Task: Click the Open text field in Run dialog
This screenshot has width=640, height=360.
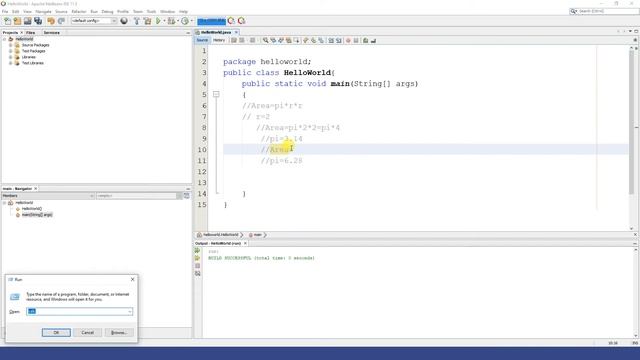Action: [79, 312]
